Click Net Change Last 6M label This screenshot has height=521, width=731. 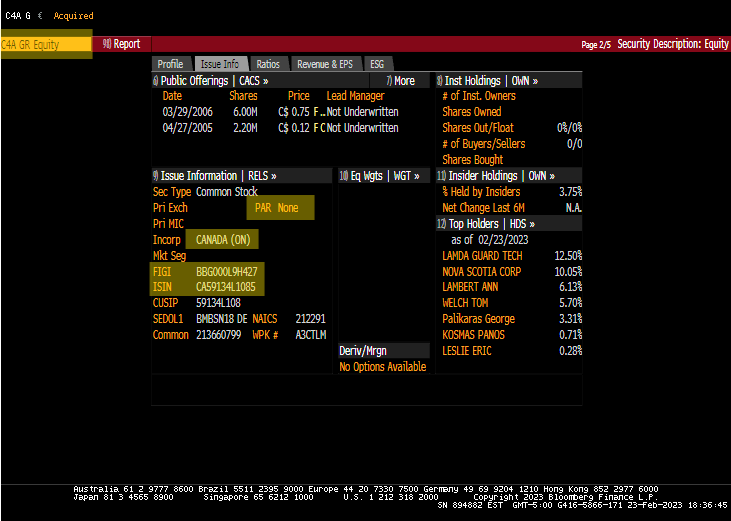point(483,207)
